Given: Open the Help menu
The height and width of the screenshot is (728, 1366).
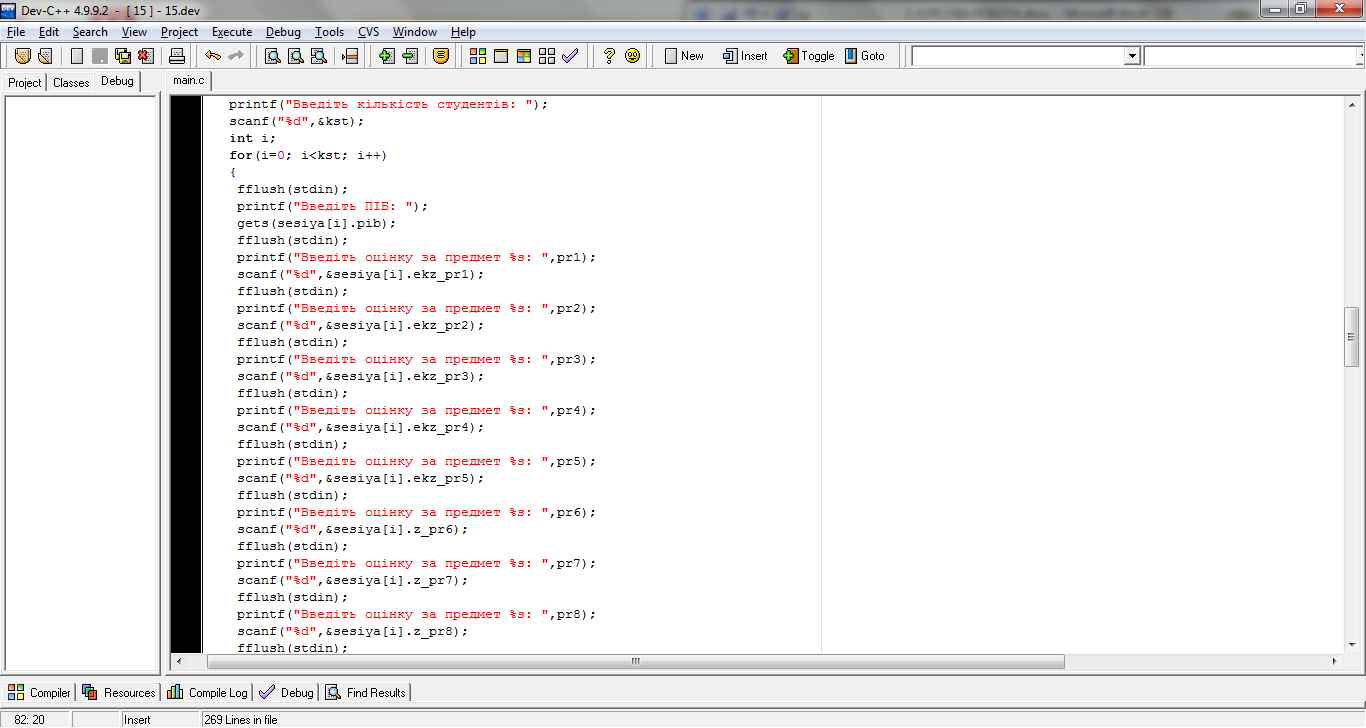Looking at the screenshot, I should point(463,32).
